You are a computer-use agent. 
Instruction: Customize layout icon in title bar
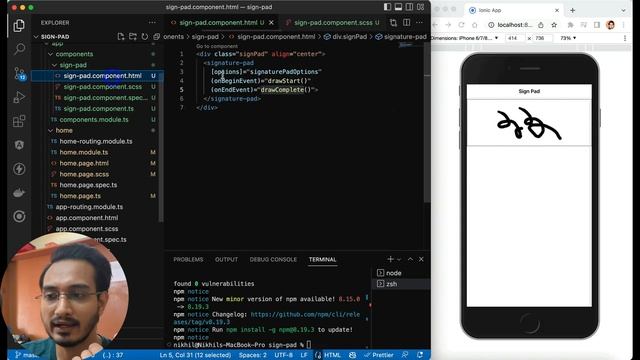[x=420, y=7]
